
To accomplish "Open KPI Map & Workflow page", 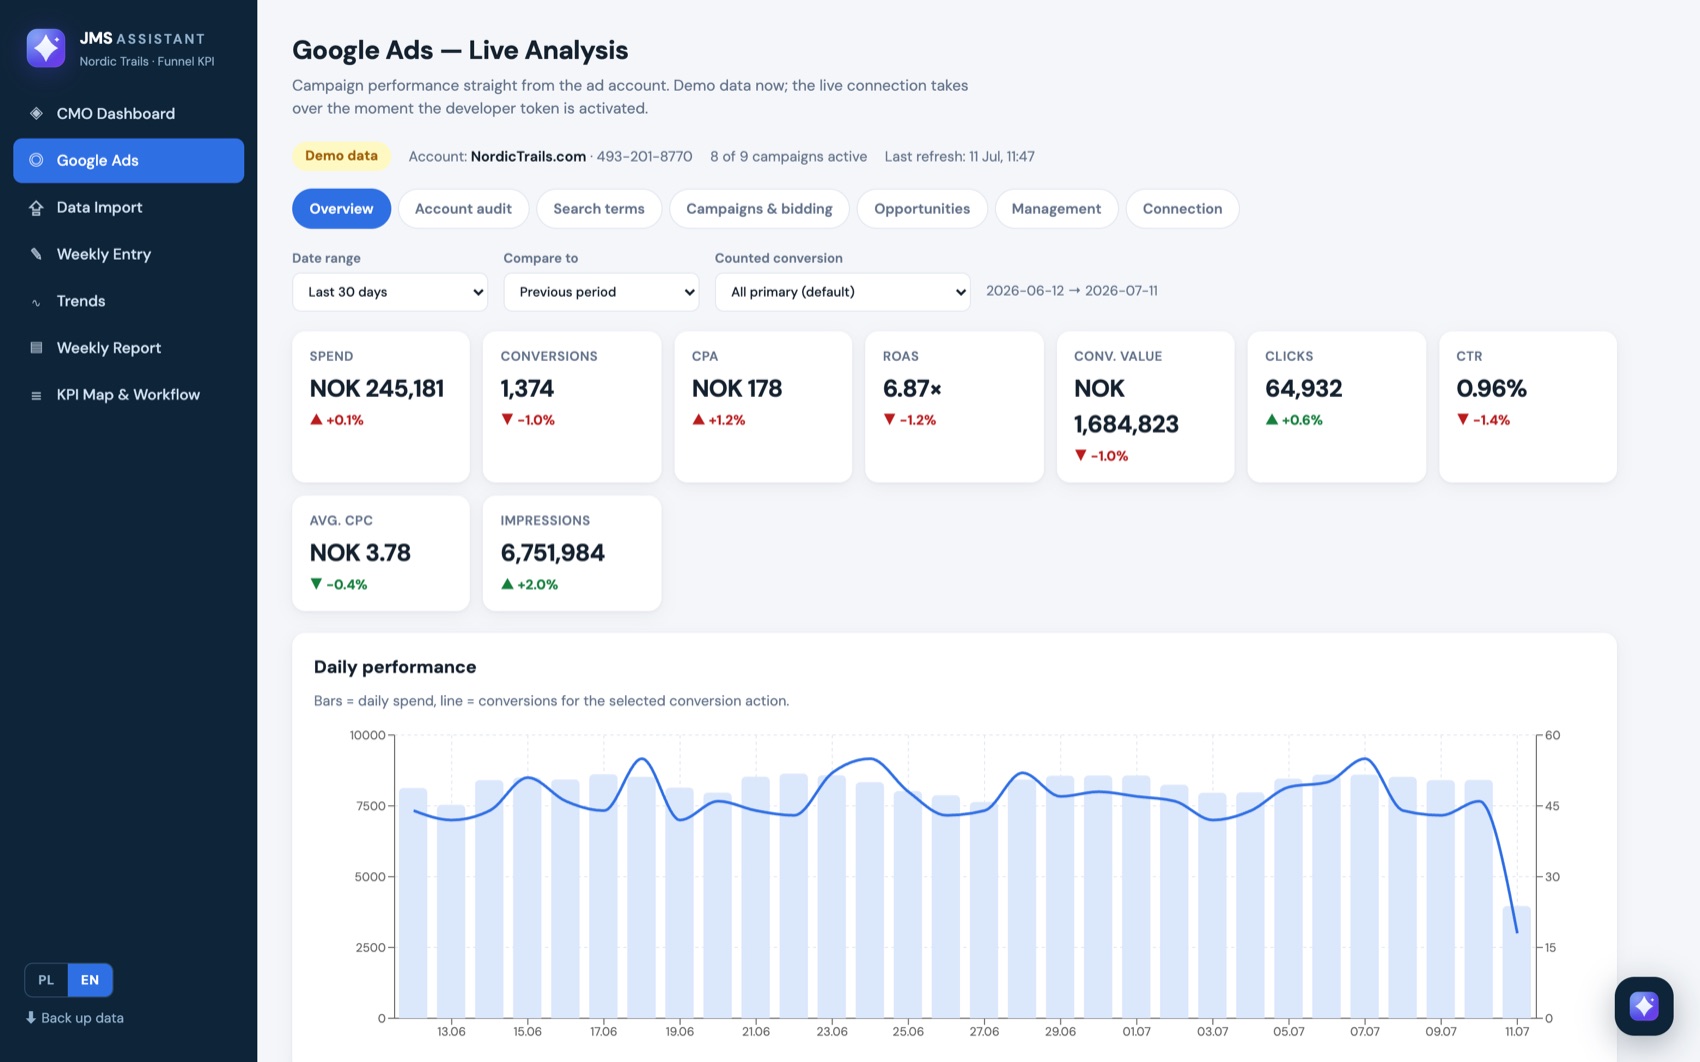I will click(128, 395).
